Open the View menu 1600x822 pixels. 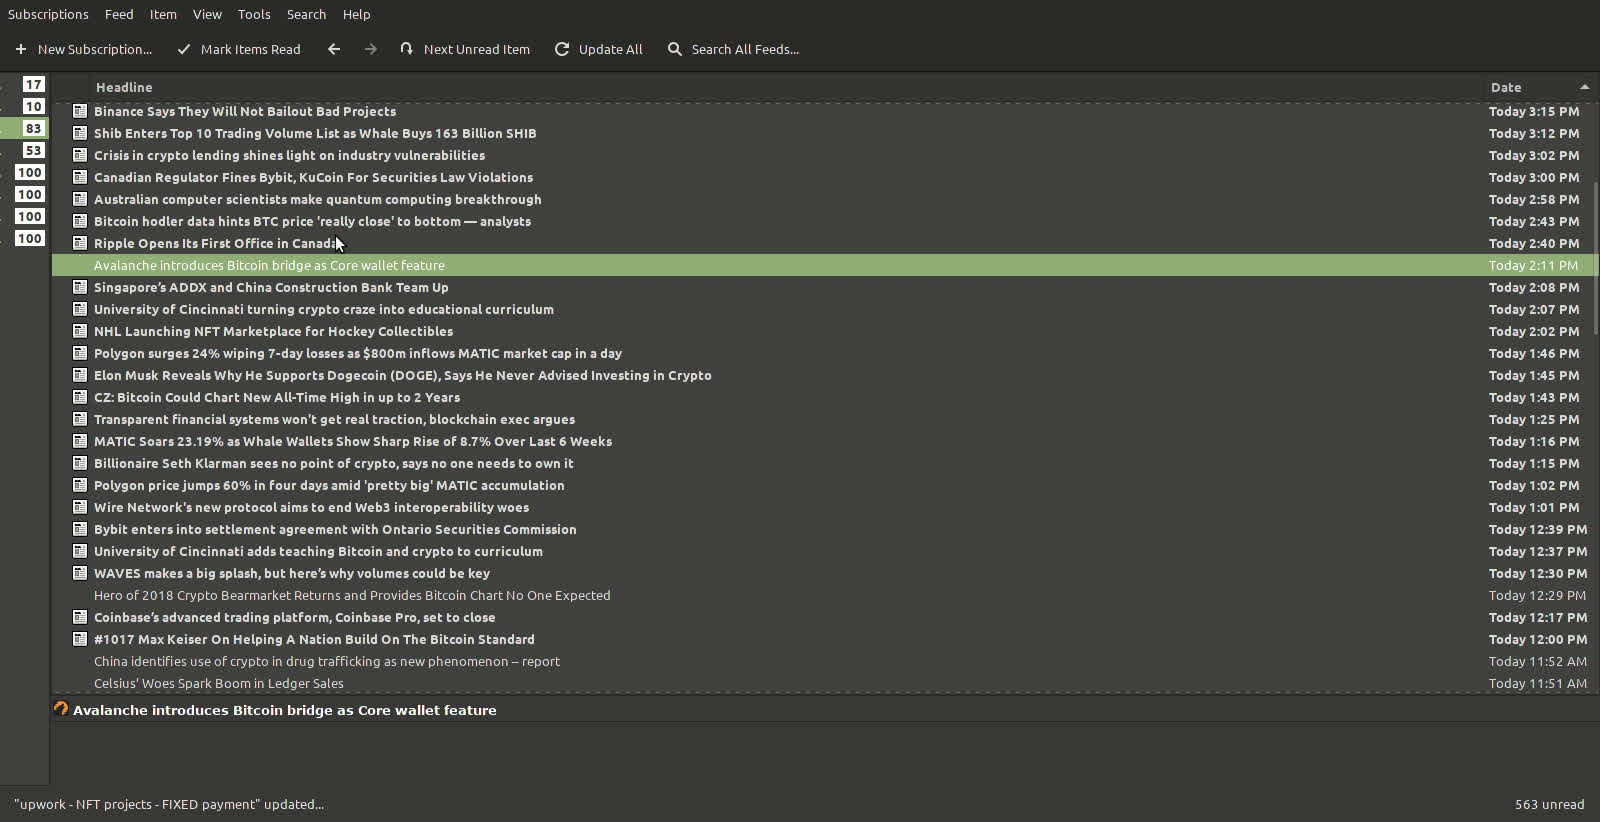(207, 14)
